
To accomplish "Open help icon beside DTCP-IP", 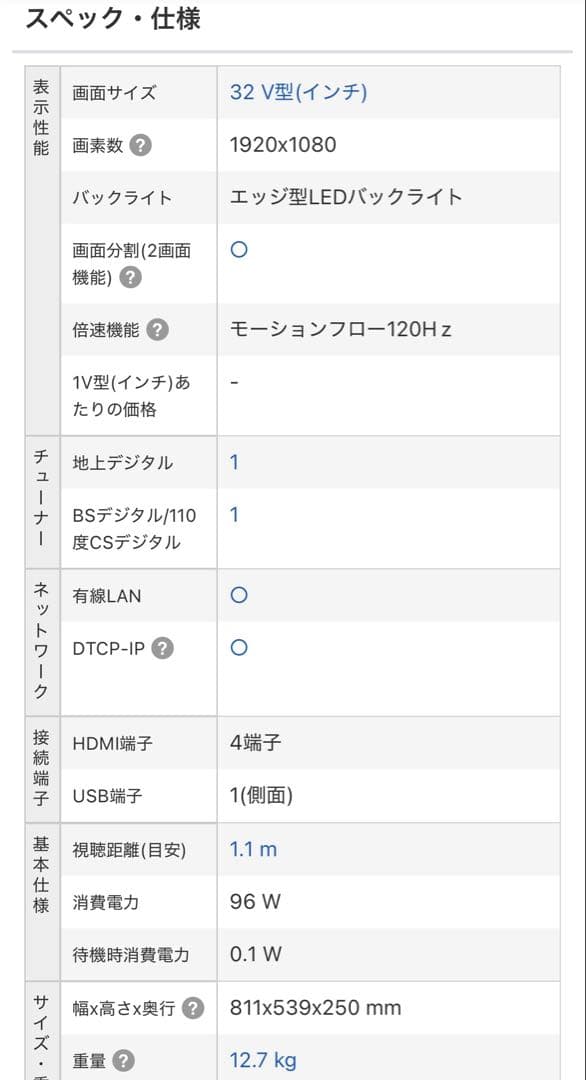I will 163,648.
